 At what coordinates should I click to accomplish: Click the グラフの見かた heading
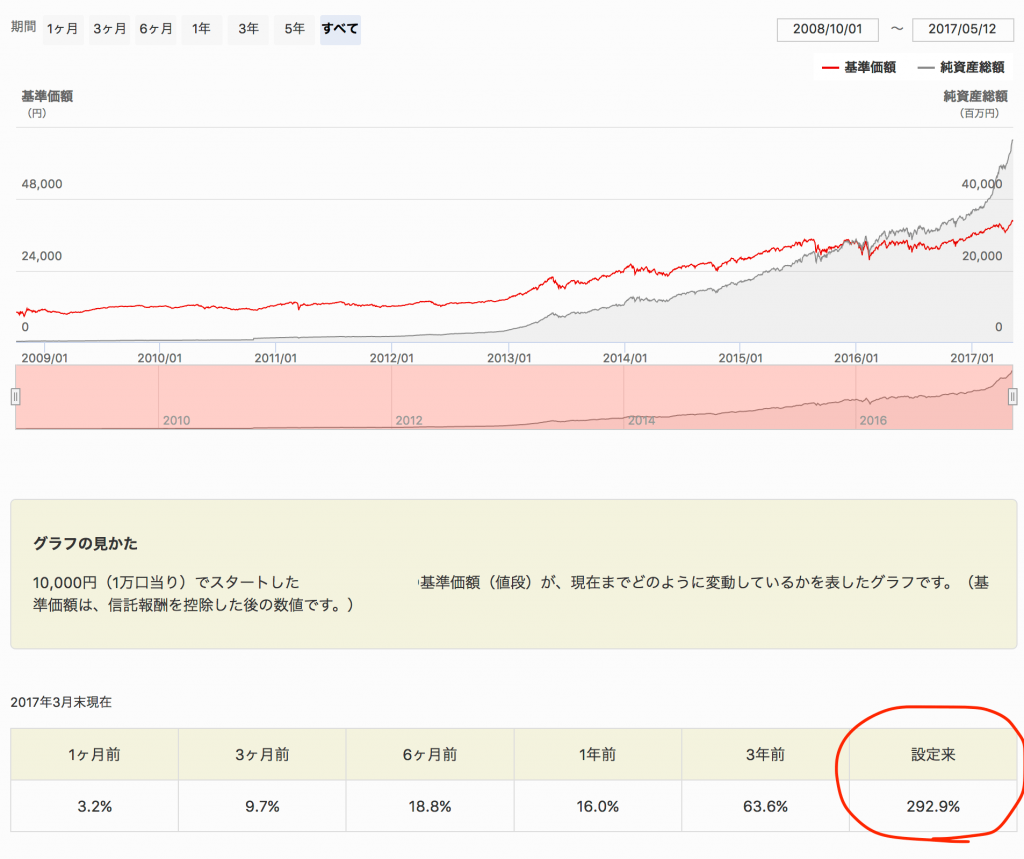pyautogui.click(x=86, y=543)
